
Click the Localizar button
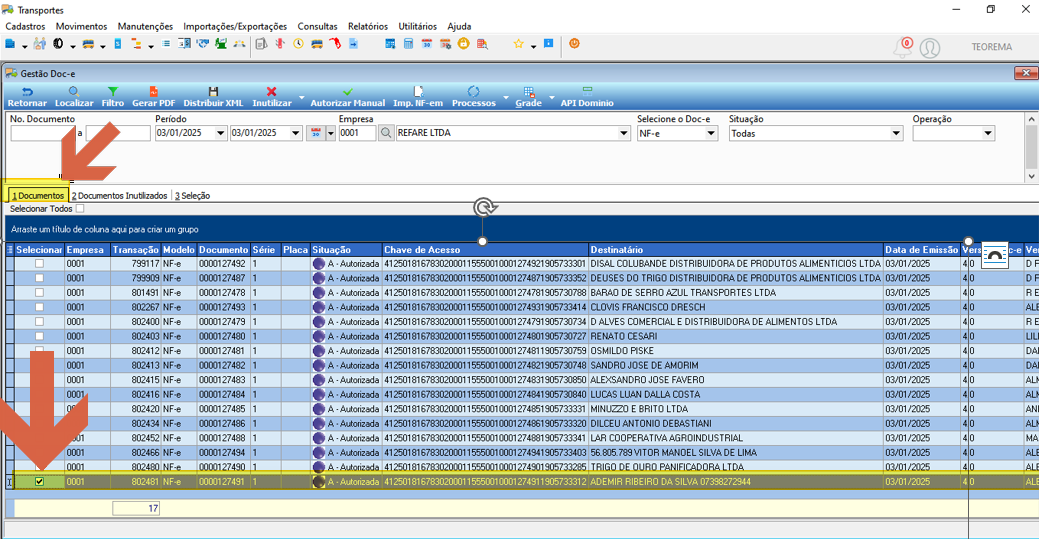coord(74,97)
